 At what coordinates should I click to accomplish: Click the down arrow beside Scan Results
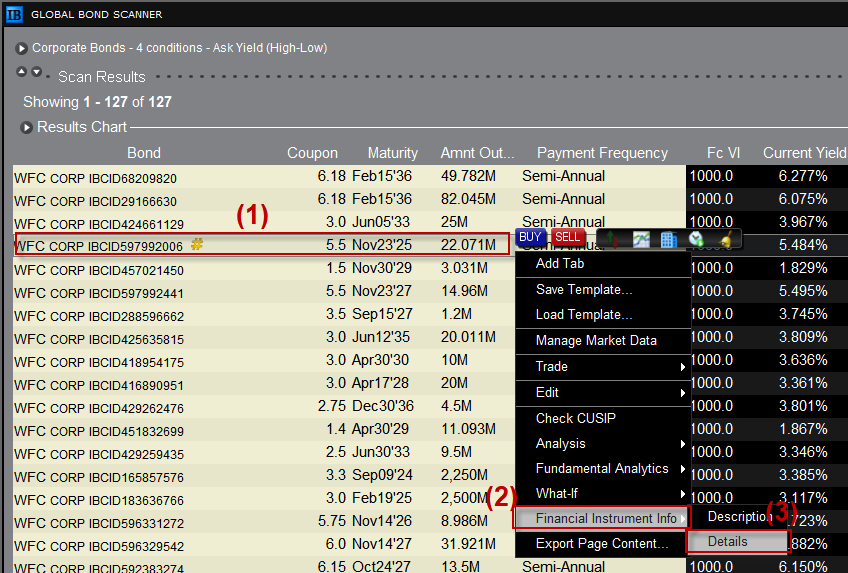tap(36, 72)
